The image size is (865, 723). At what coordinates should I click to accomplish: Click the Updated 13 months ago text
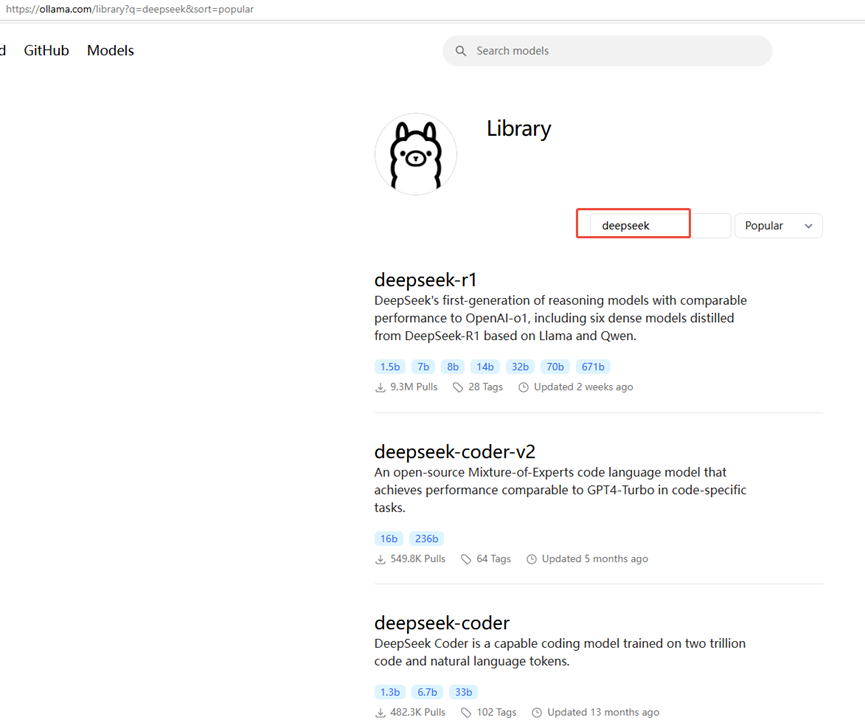point(603,713)
